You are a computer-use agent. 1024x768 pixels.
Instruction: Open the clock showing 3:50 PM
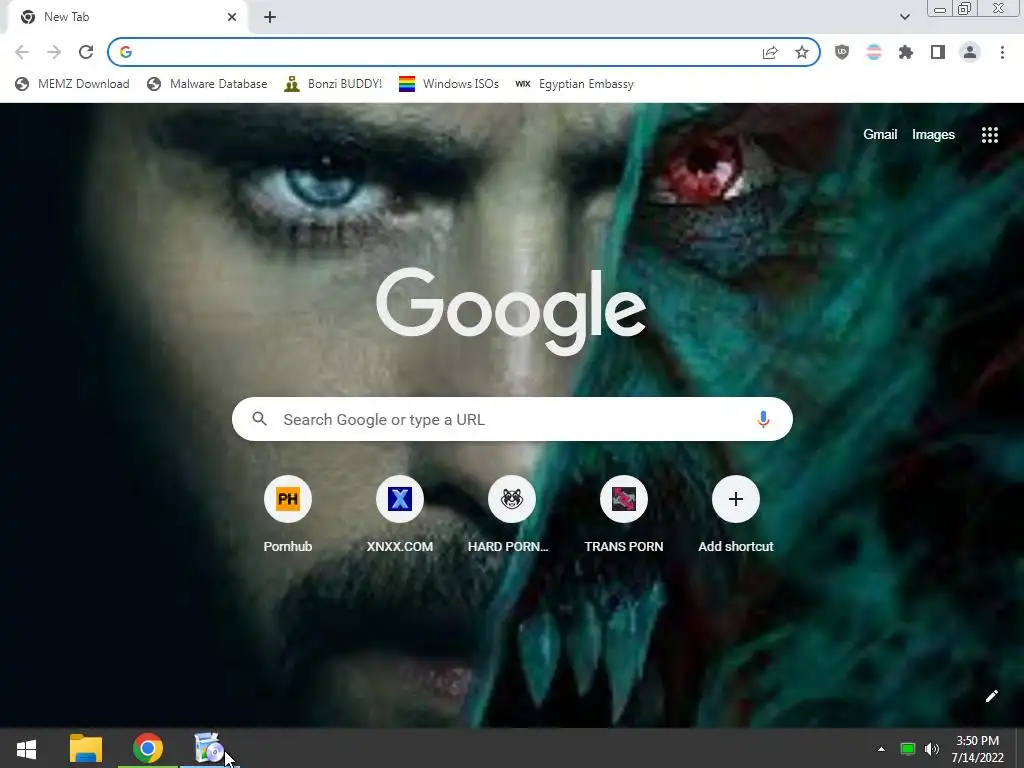[977, 749]
